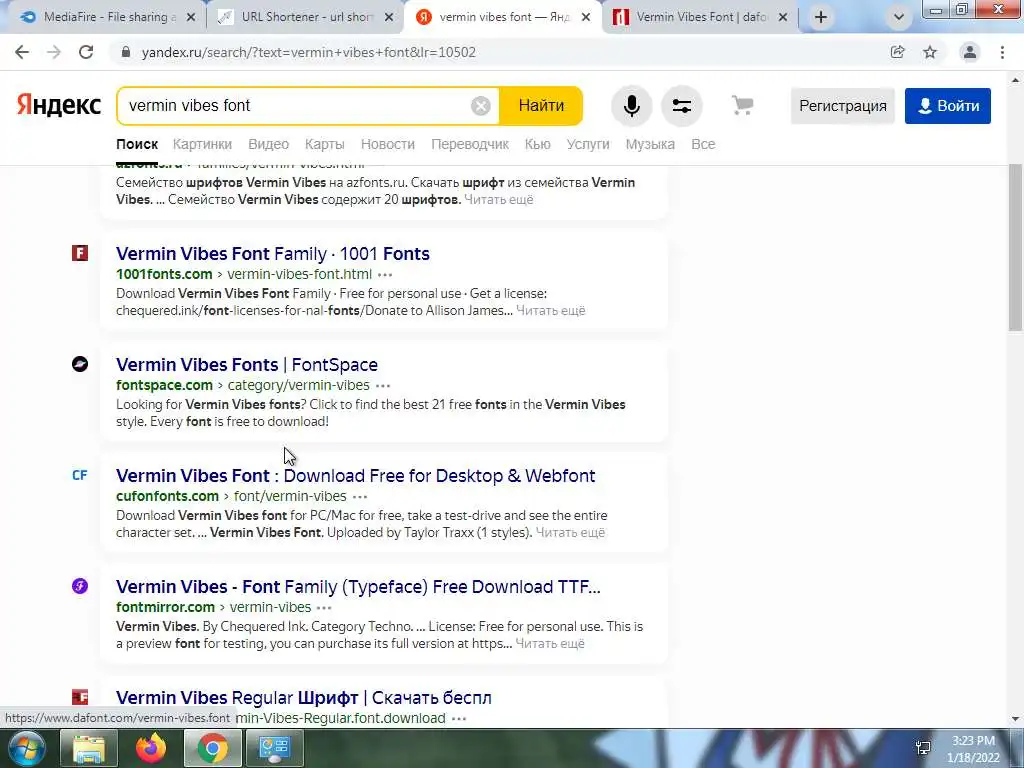The image size is (1024, 768).
Task: Bookmark this page with the star icon
Action: (930, 52)
